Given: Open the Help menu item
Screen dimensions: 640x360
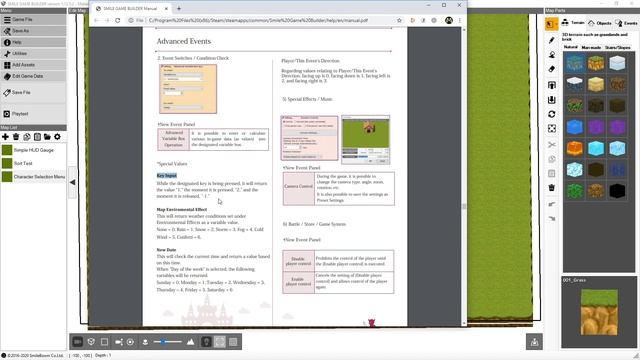Looking at the screenshot, I should pos(33,42).
